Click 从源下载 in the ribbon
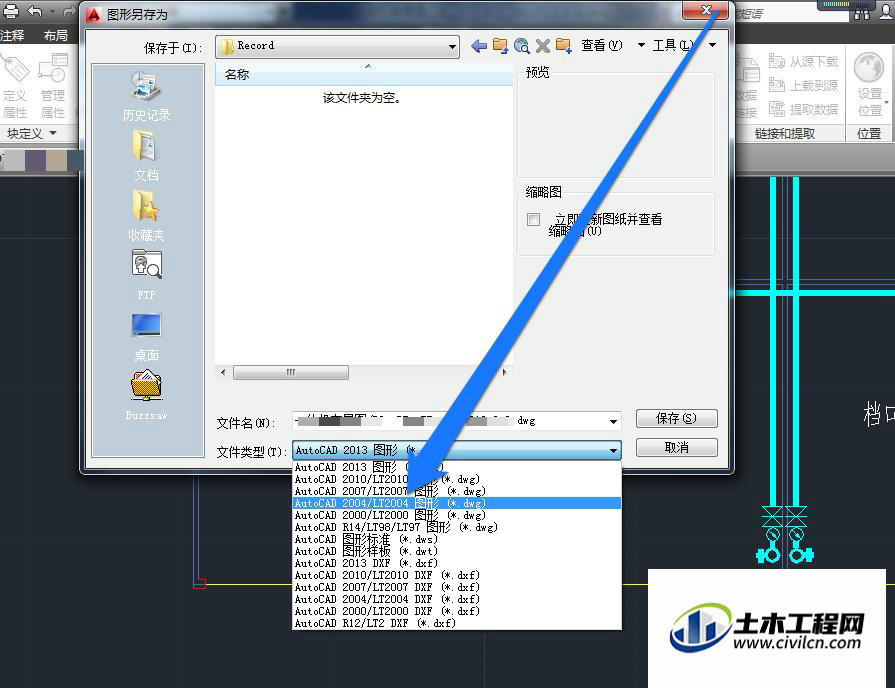This screenshot has width=895, height=688. [x=804, y=61]
